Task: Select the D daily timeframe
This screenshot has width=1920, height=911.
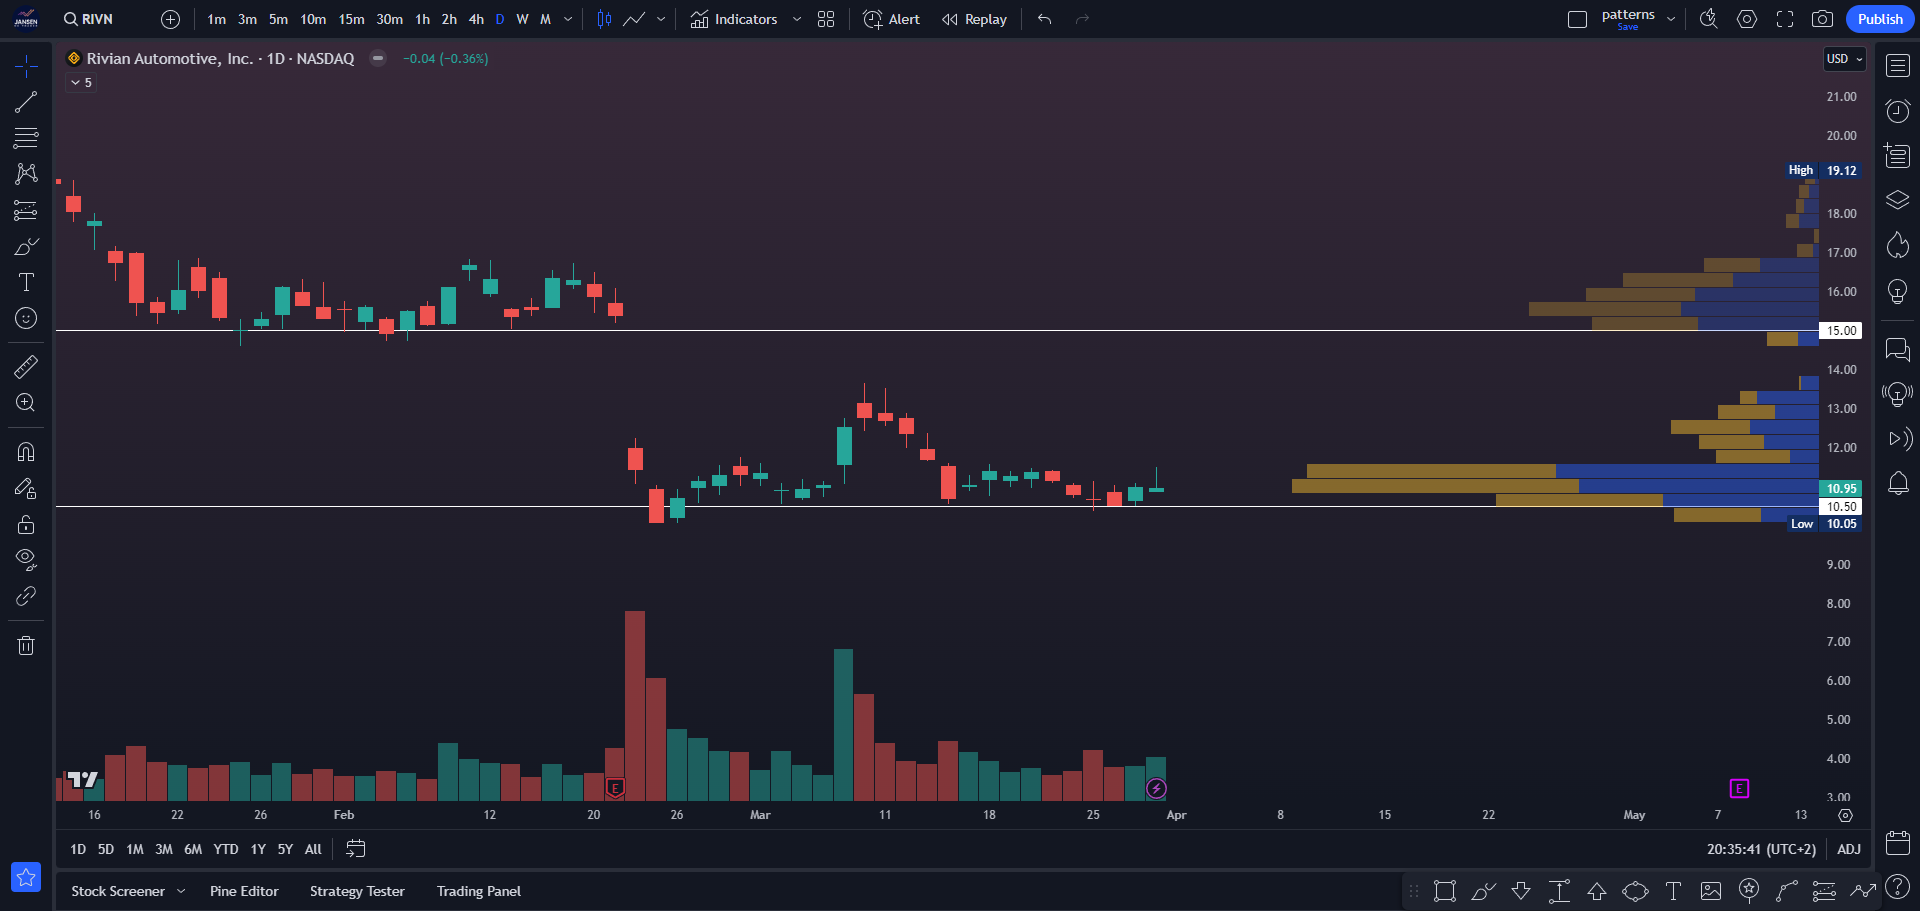Action: click(x=500, y=19)
